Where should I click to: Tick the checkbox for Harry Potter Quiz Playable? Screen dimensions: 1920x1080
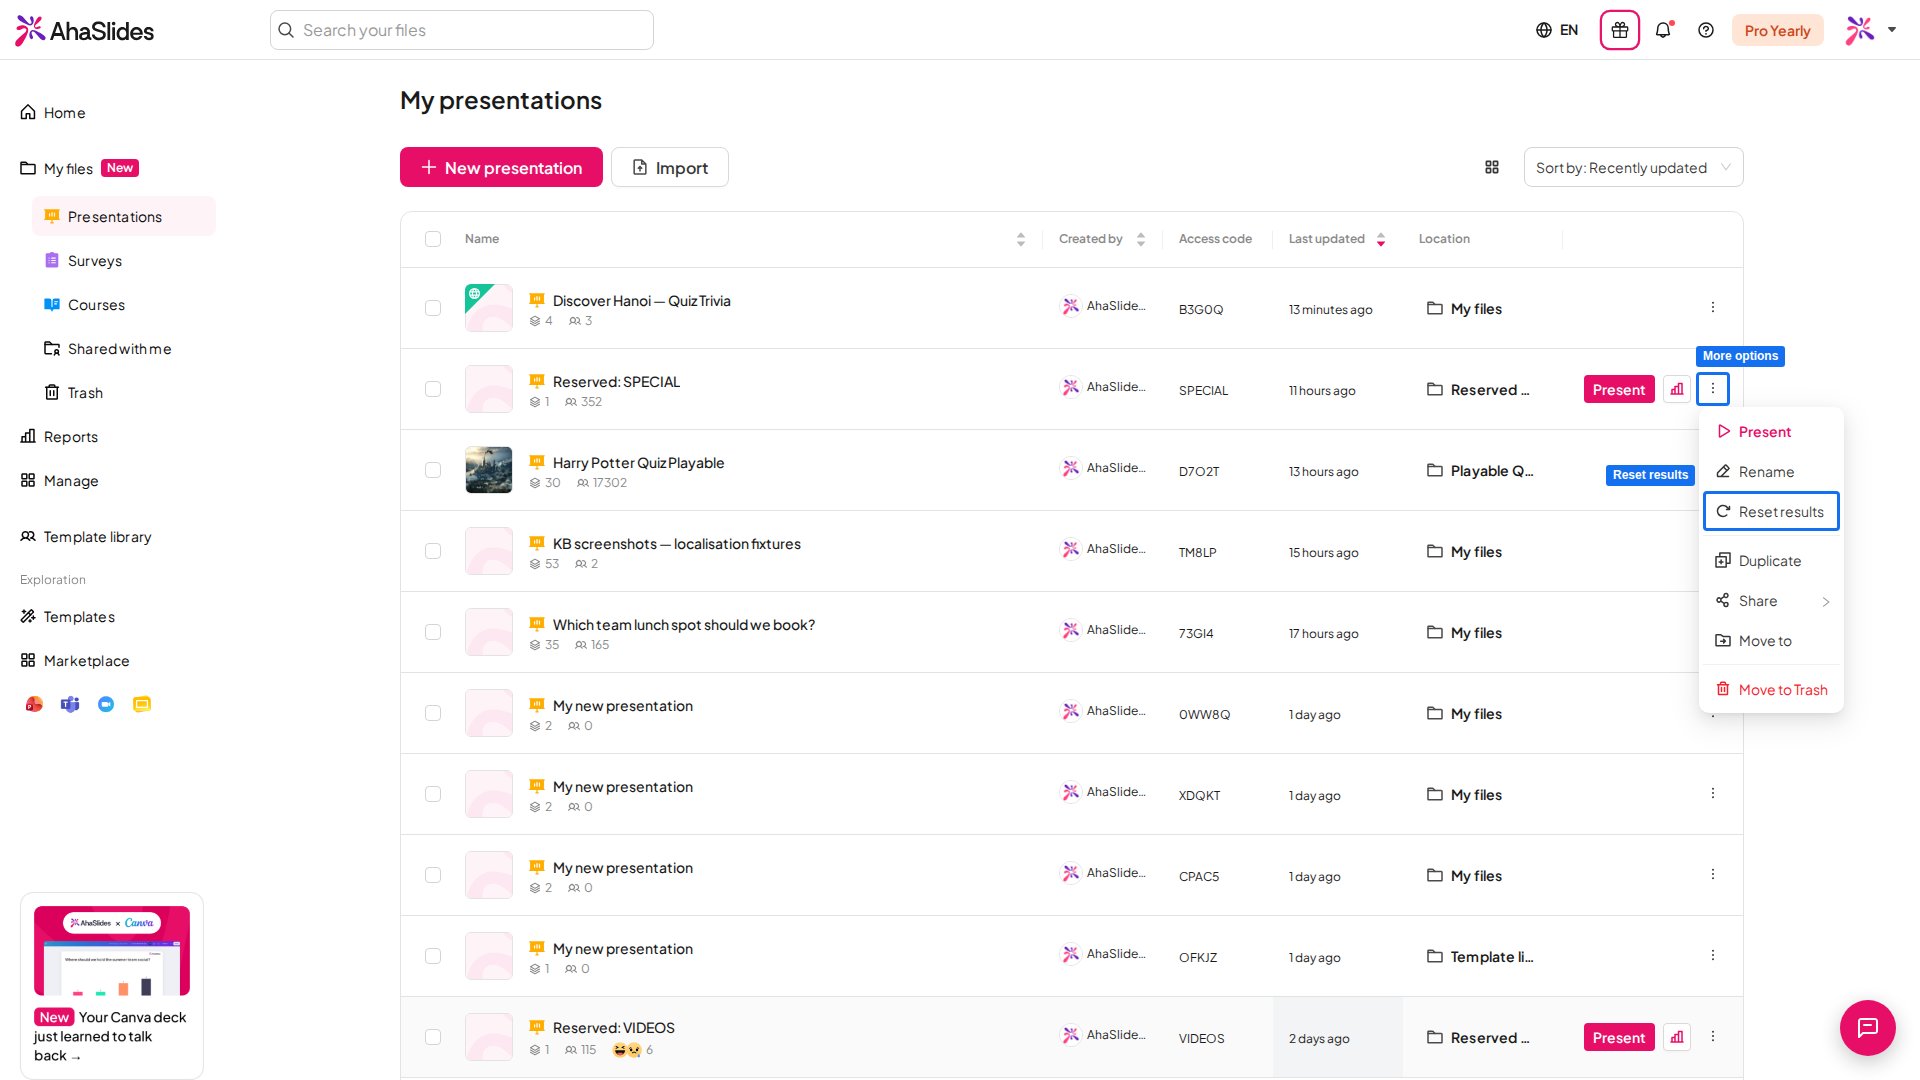tap(433, 470)
